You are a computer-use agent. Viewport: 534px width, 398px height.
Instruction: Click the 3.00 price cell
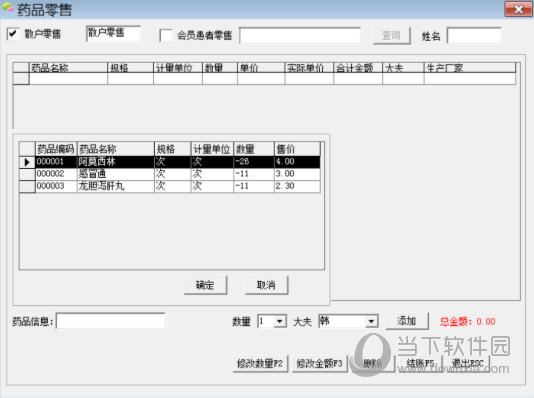297,174
